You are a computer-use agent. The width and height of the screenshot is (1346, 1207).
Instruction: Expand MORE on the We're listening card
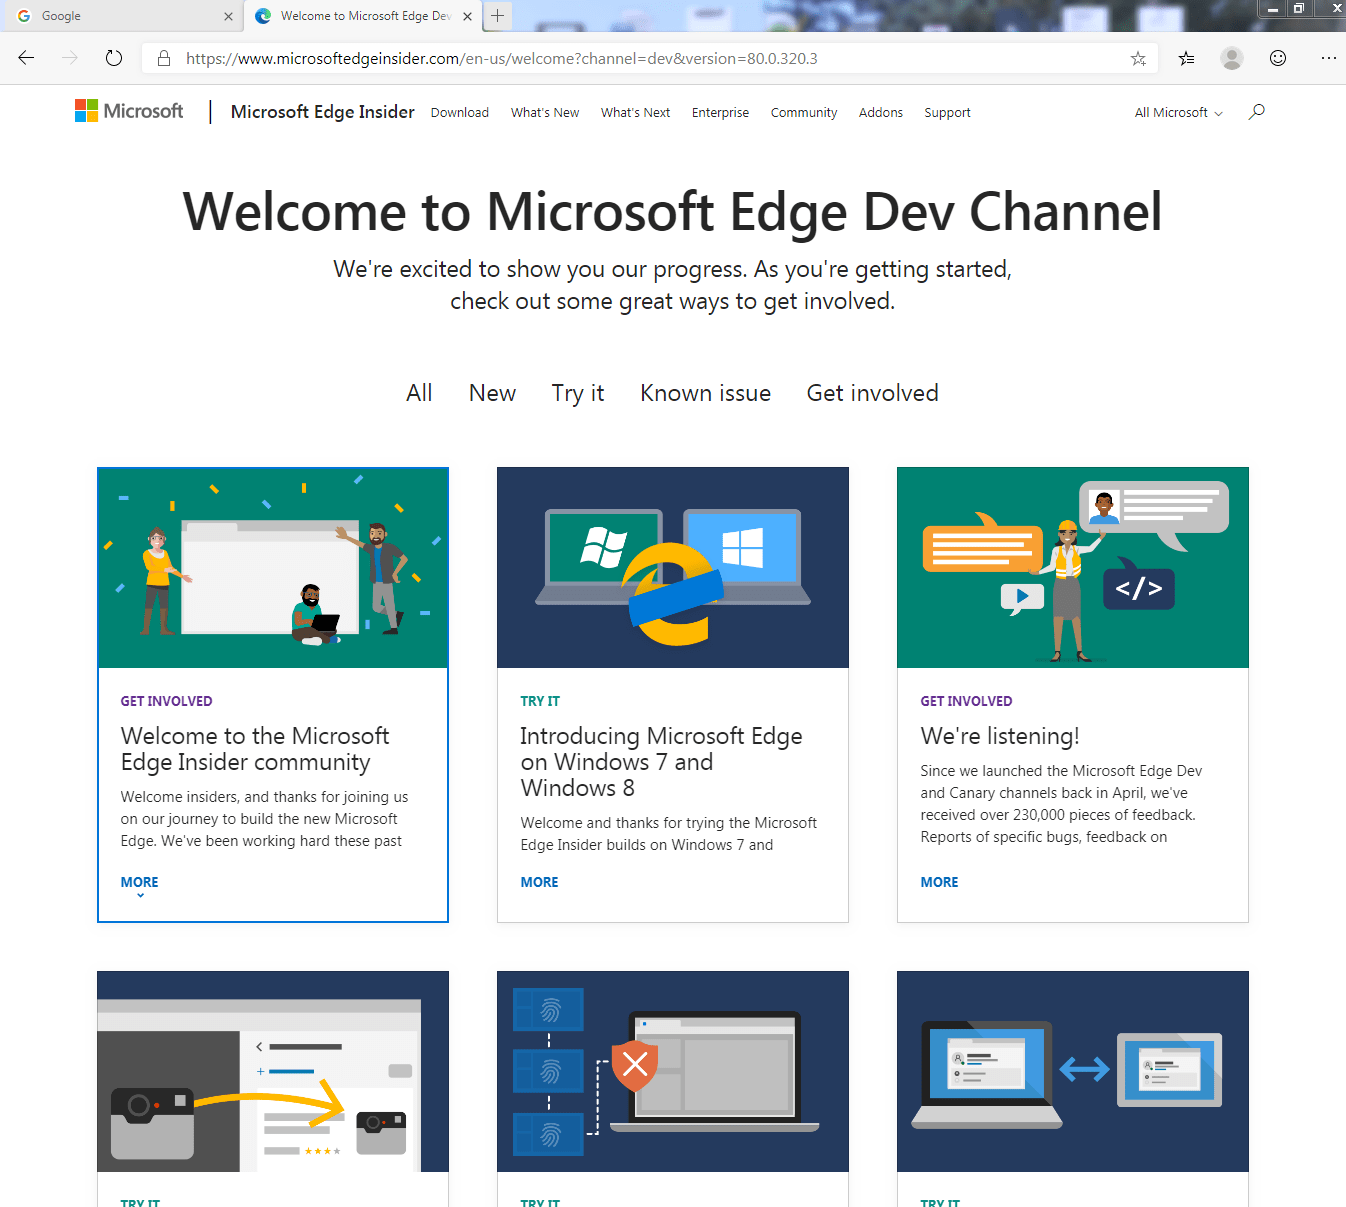(x=939, y=882)
